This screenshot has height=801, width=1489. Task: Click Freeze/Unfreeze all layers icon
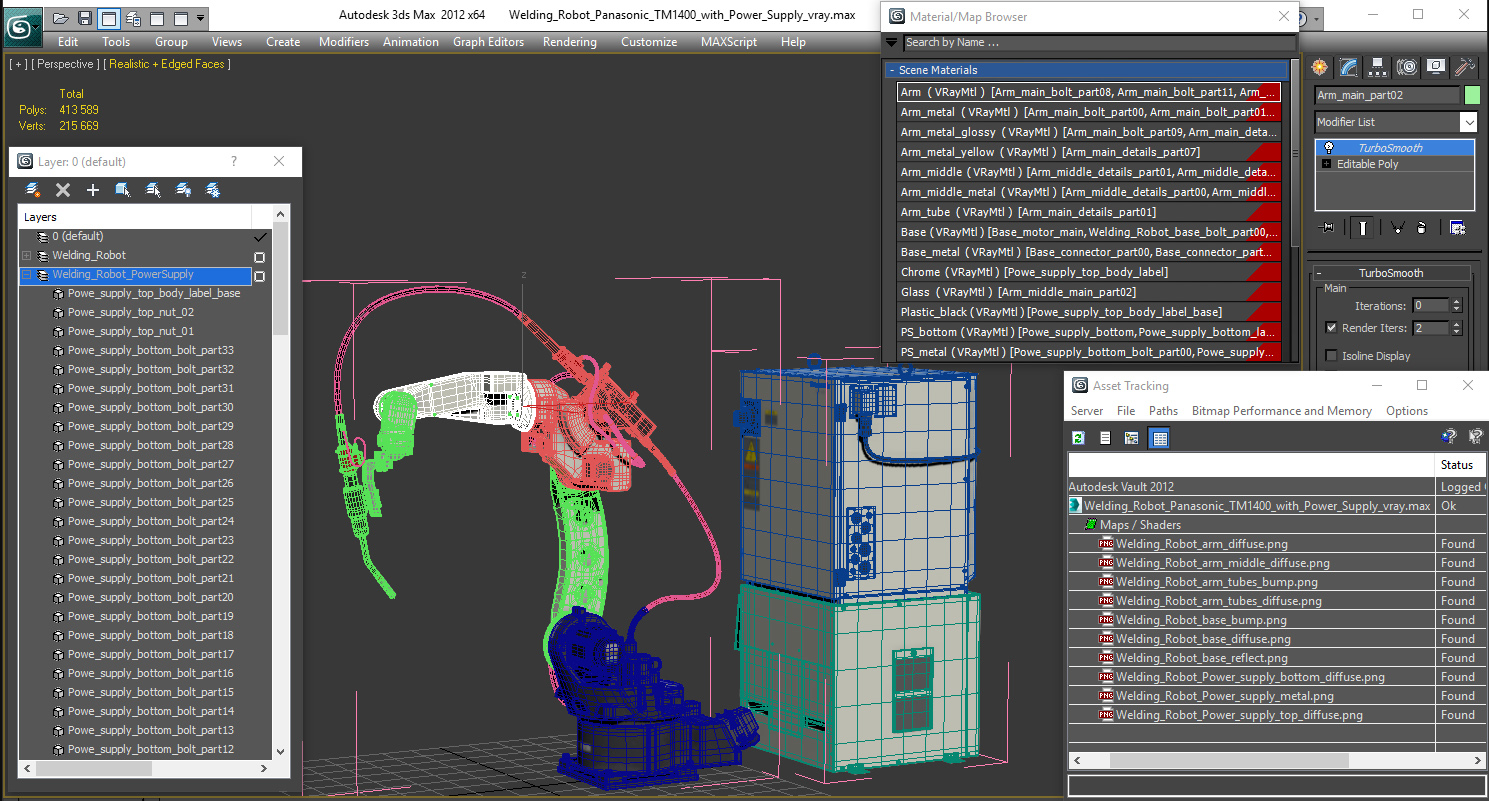[x=213, y=189]
